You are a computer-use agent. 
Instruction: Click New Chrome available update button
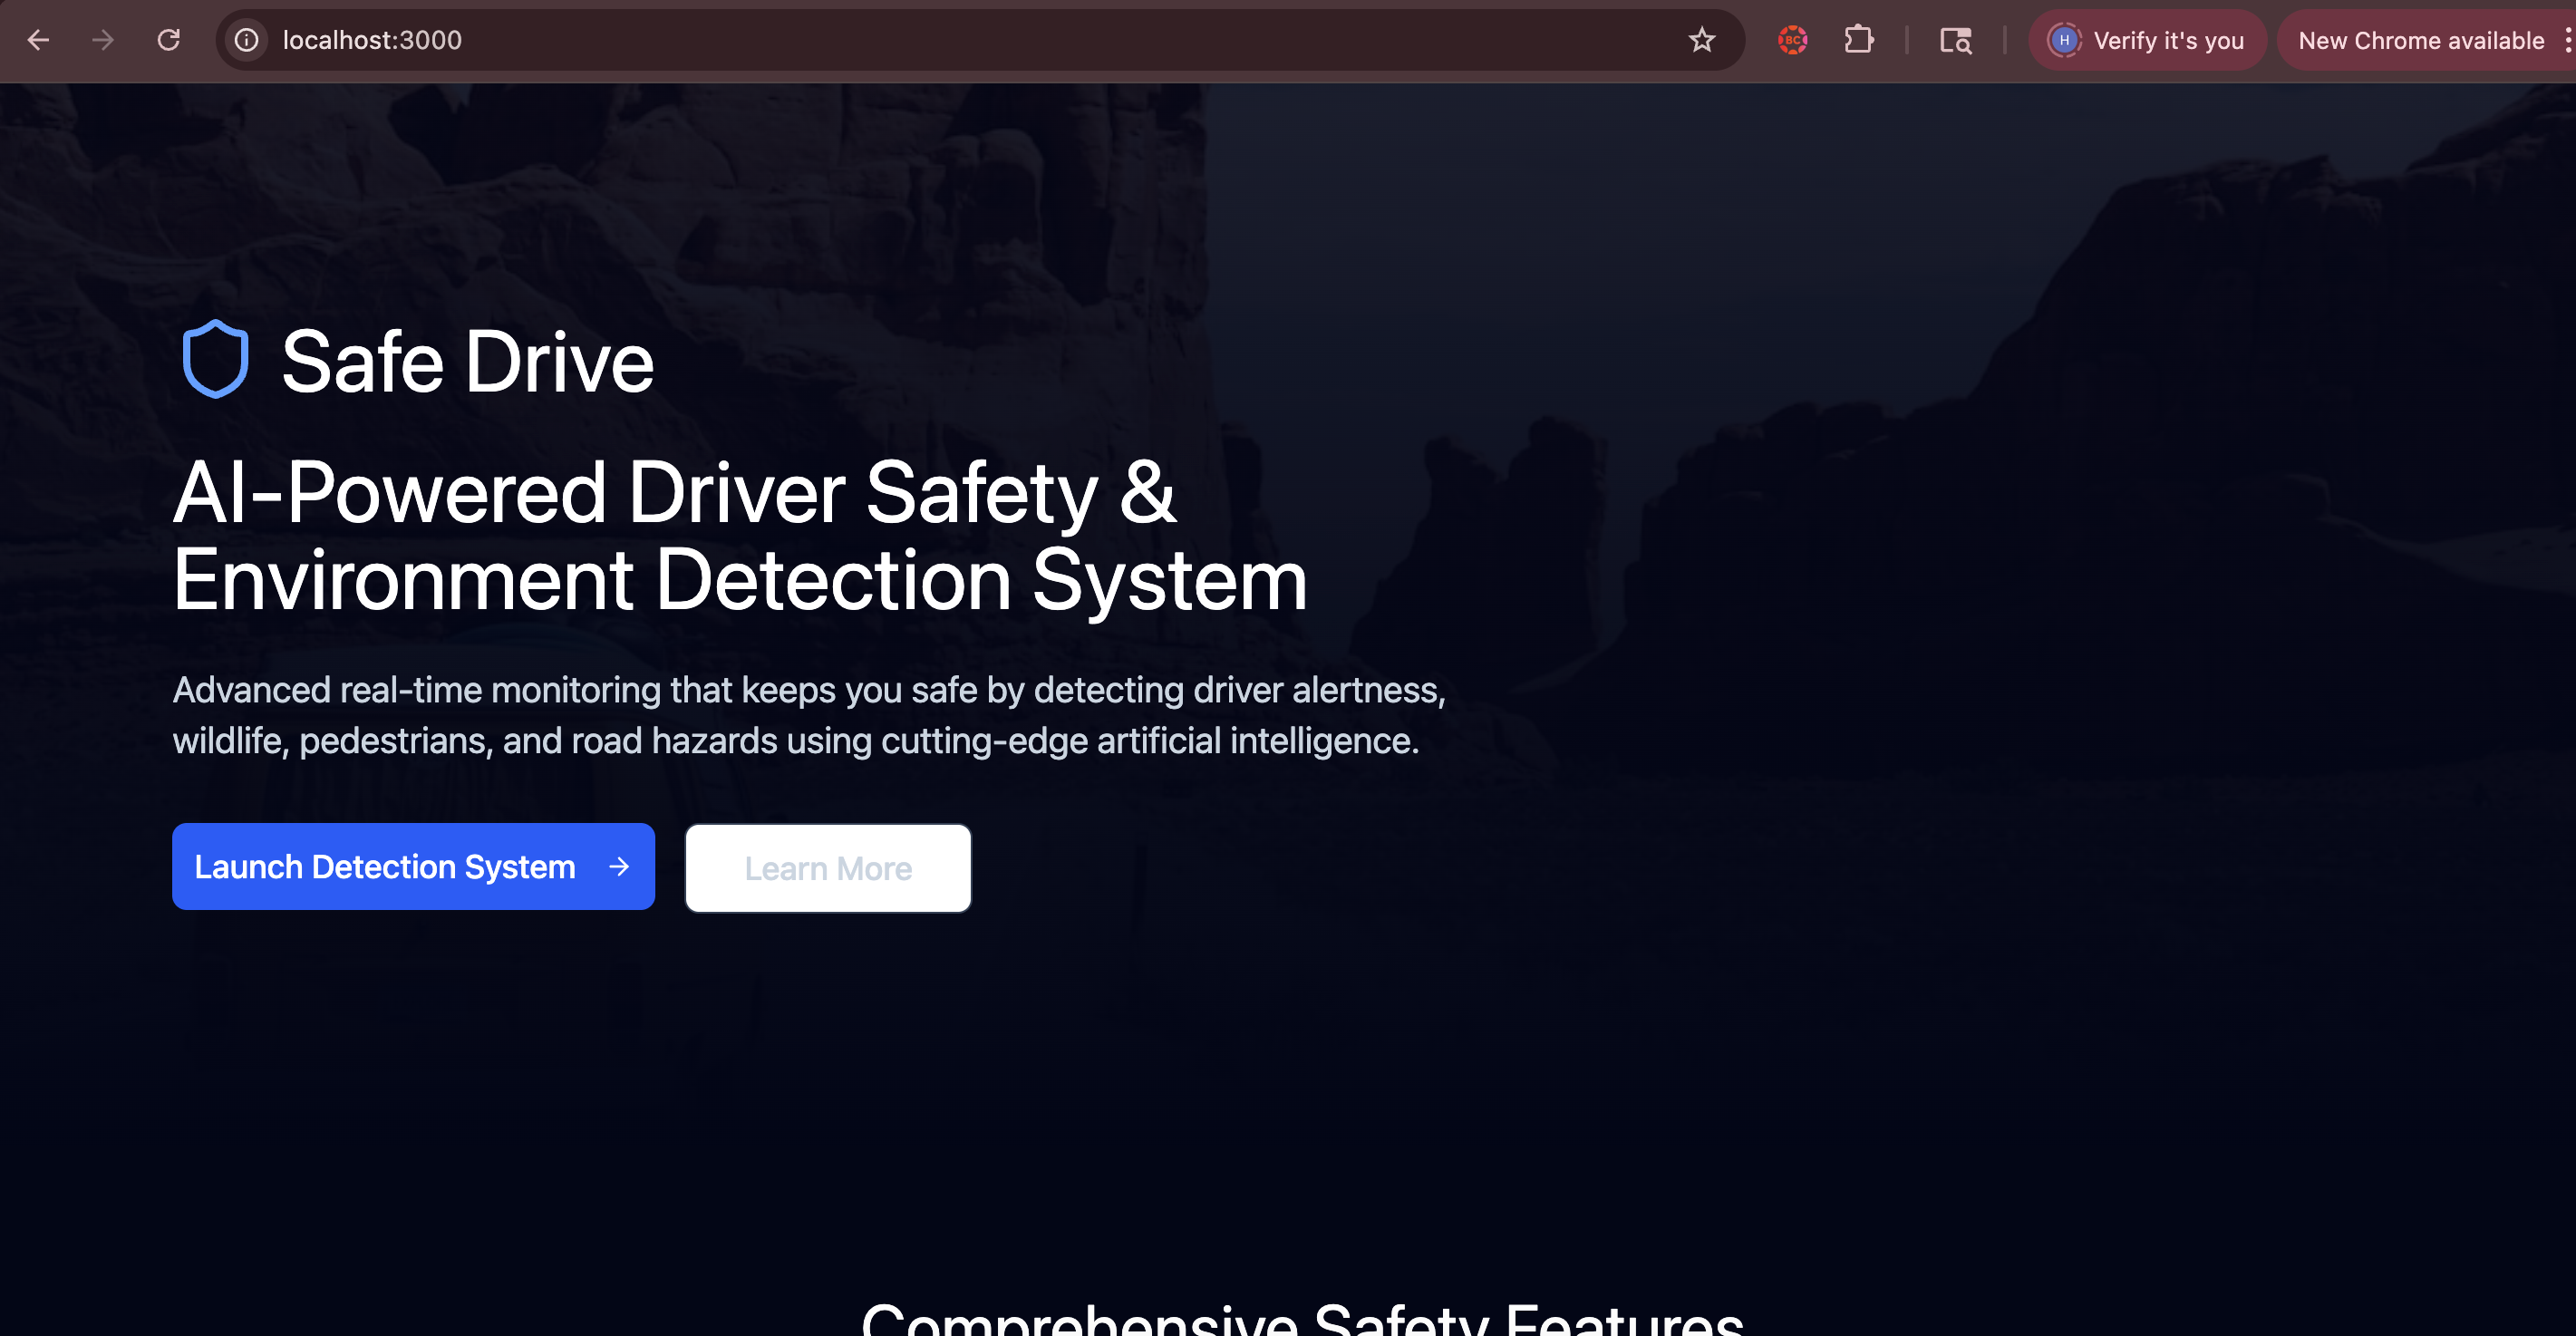2420,40
